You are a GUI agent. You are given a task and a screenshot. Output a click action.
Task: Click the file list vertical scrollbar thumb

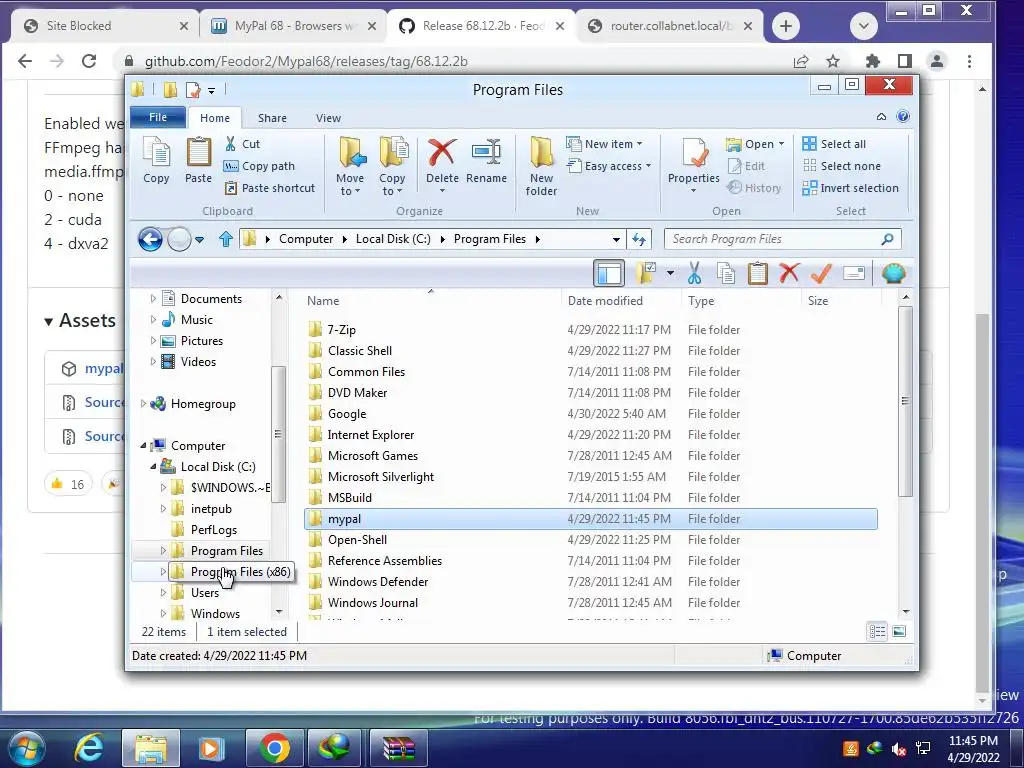[x=905, y=401]
